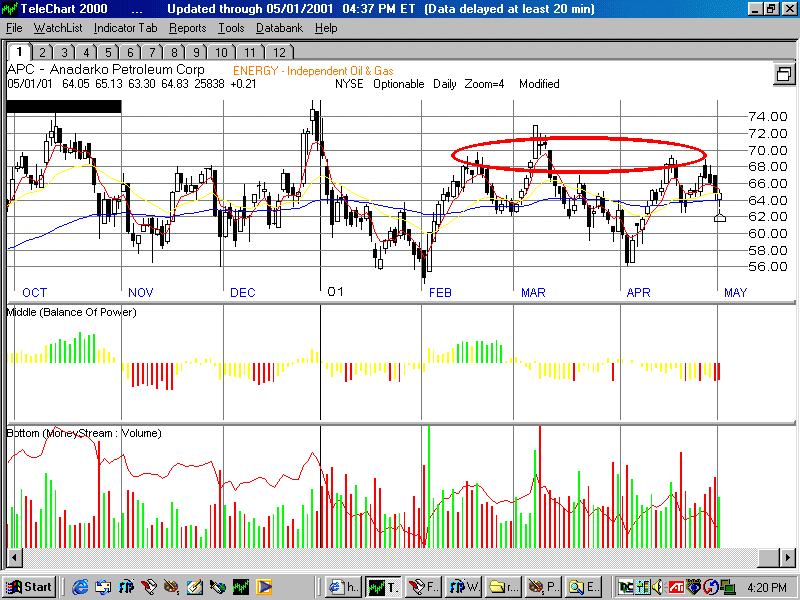The image size is (800, 600).
Task: Click the FEB month marker
Action: click(440, 292)
